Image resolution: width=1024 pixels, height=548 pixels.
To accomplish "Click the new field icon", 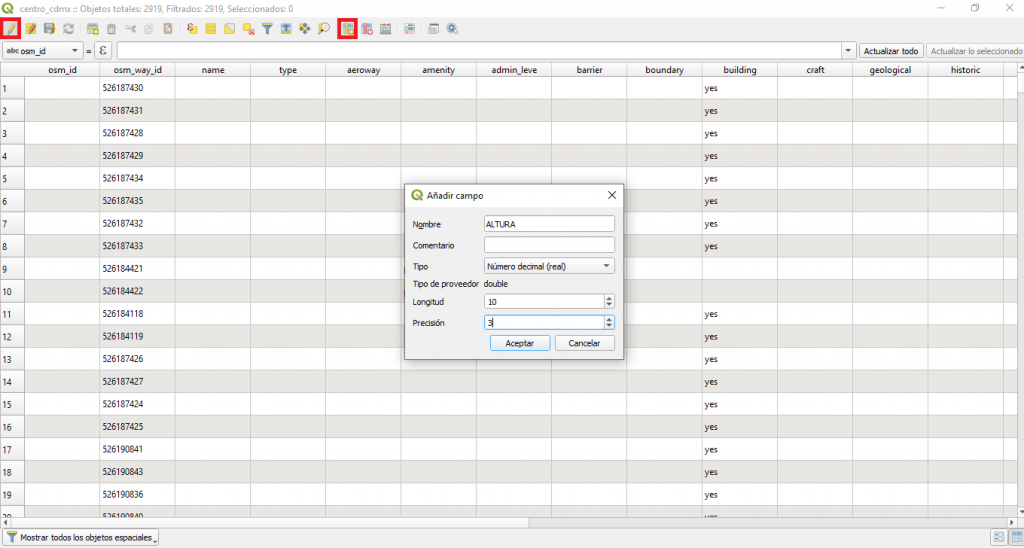I will 348,29.
